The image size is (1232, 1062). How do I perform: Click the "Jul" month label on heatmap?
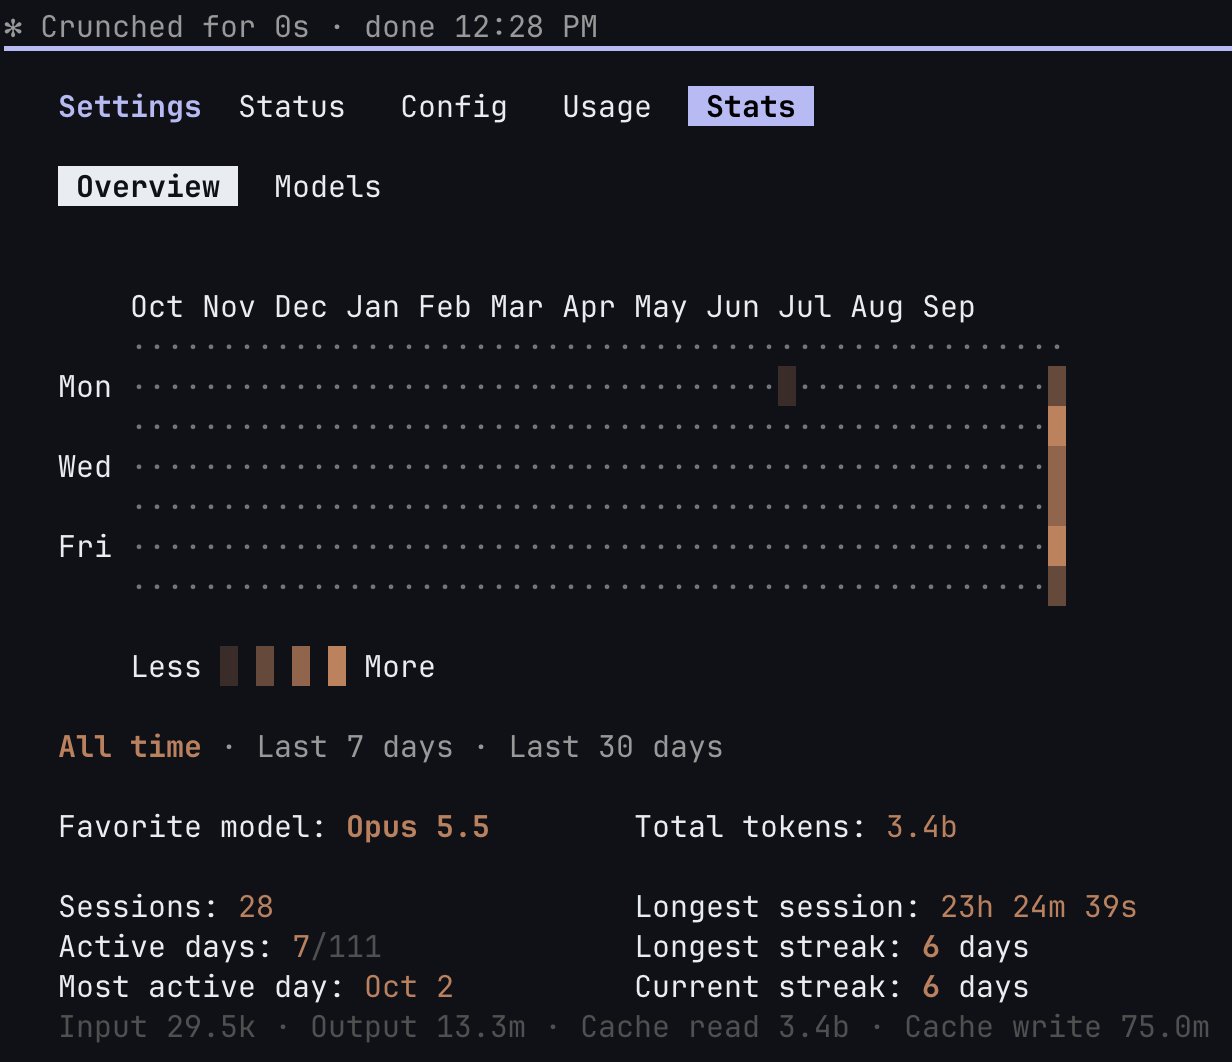[x=805, y=307]
